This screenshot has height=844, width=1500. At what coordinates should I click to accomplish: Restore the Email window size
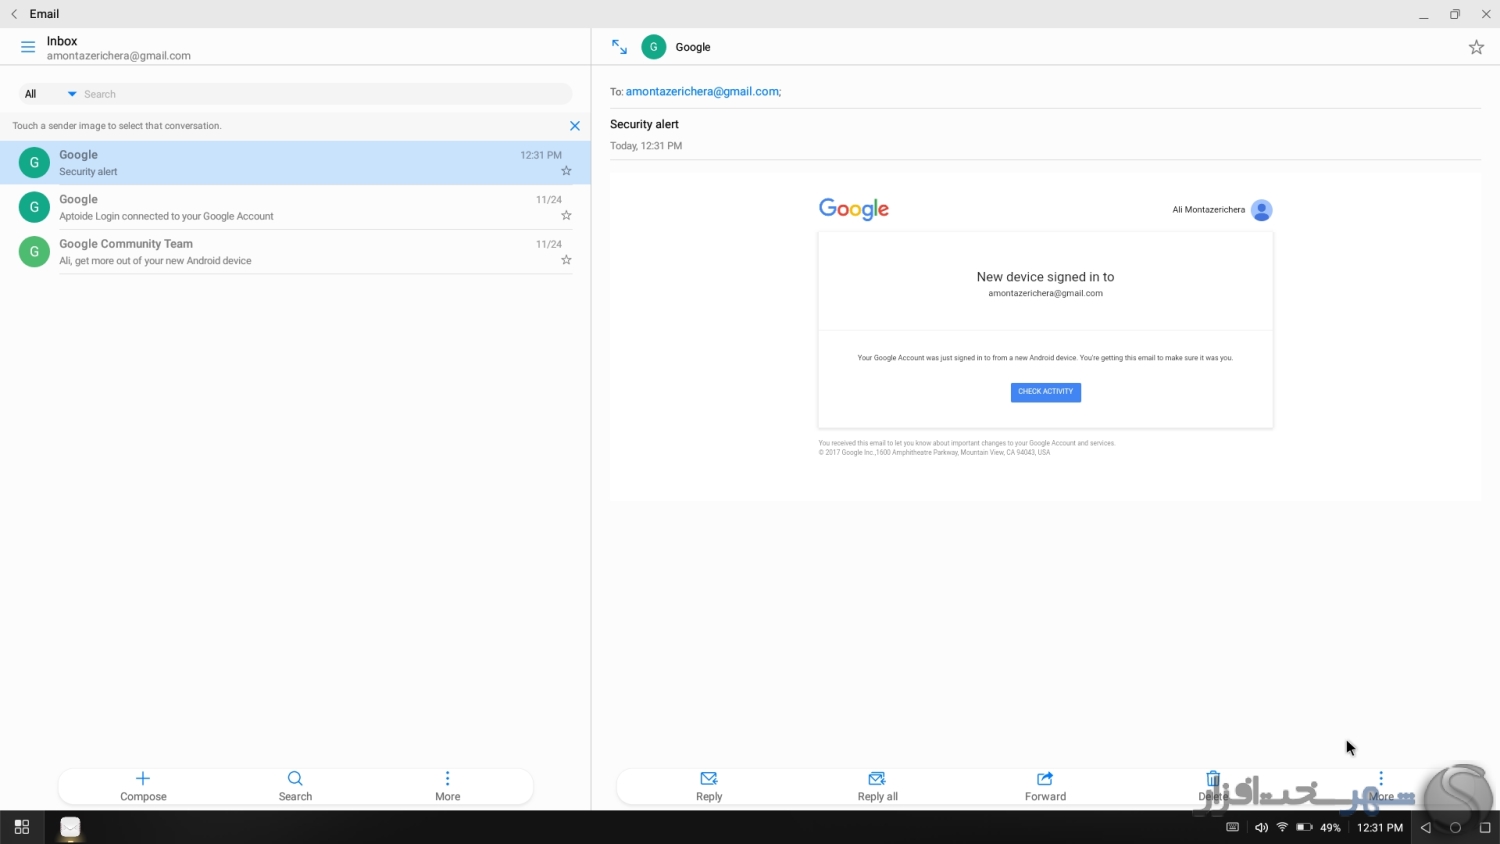(1455, 14)
